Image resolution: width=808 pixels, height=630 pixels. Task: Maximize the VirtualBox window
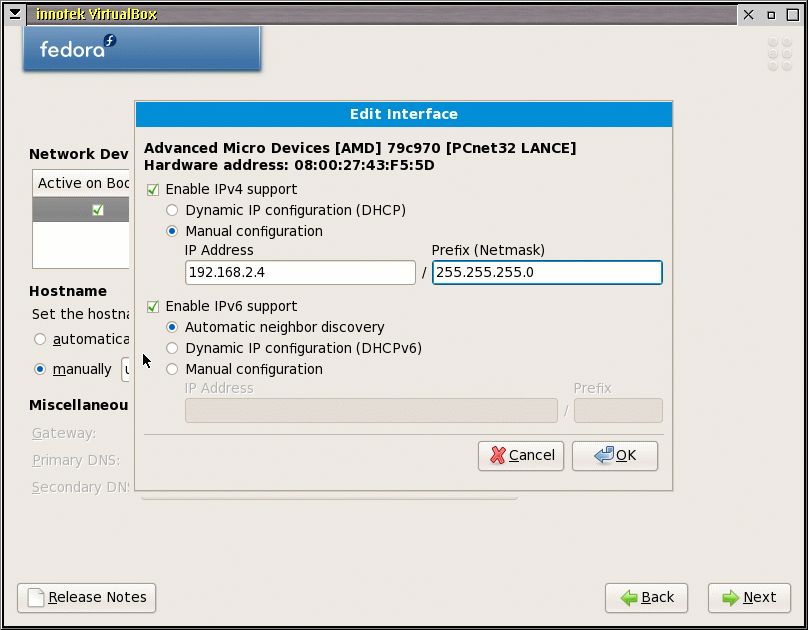pyautogui.click(x=793, y=14)
